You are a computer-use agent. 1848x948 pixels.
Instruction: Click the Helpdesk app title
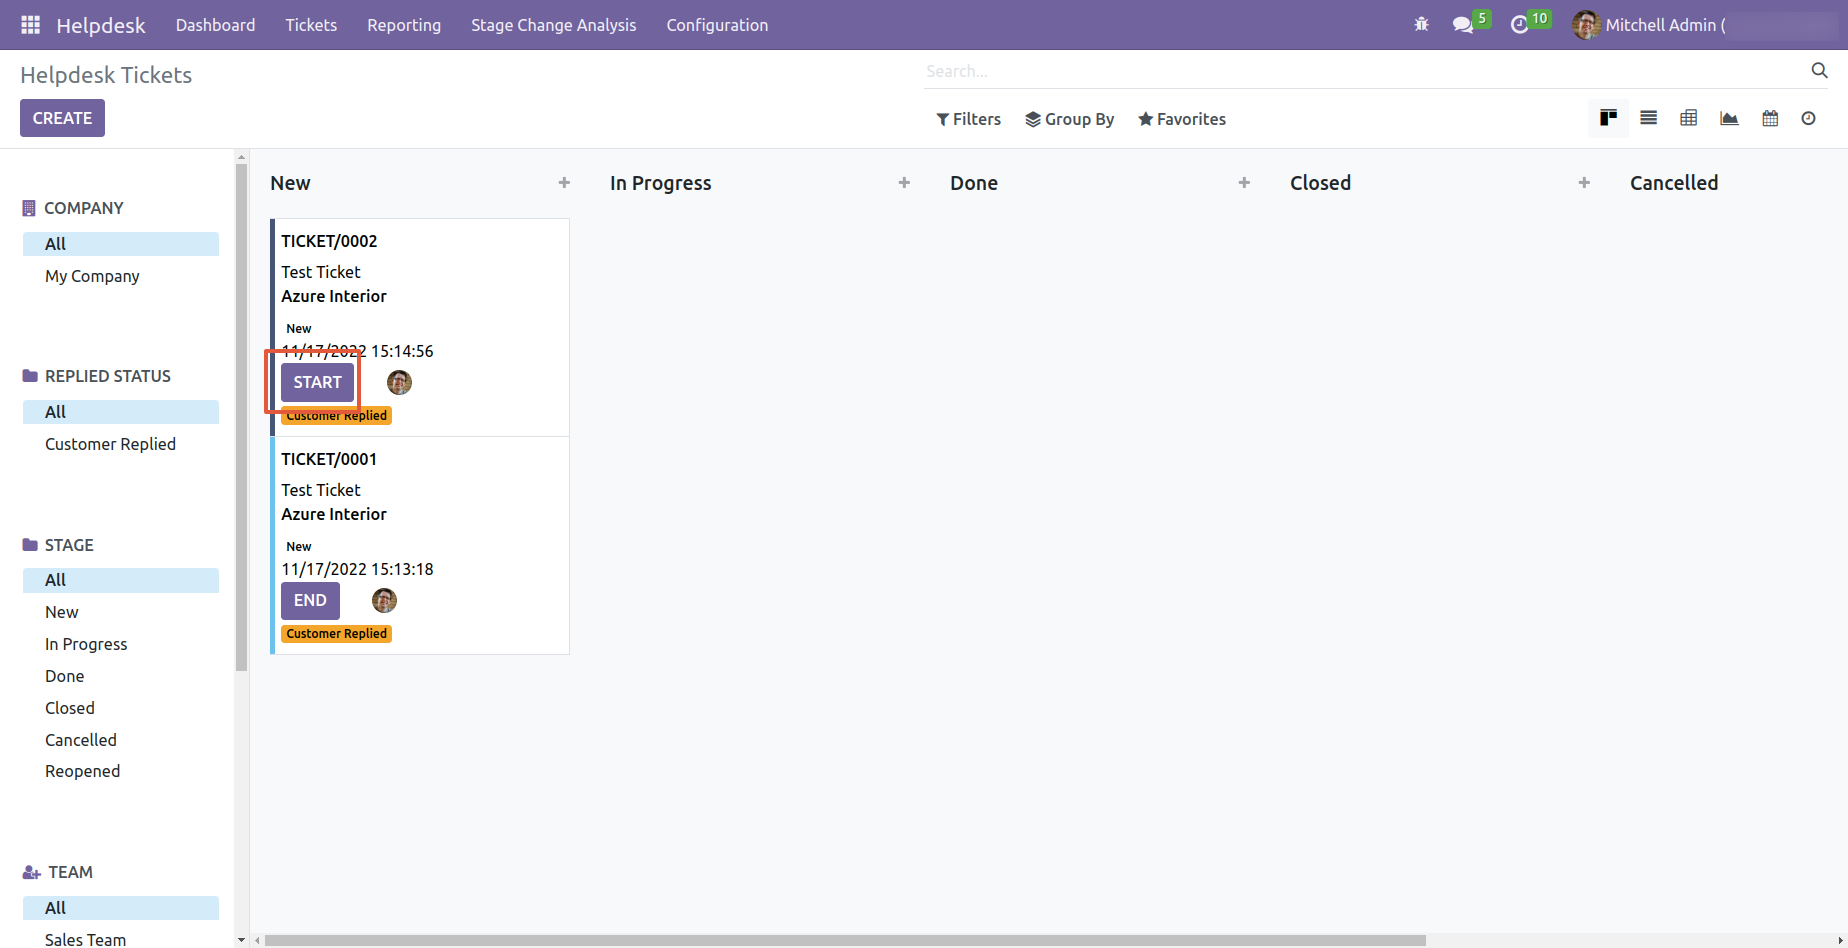pyautogui.click(x=101, y=25)
